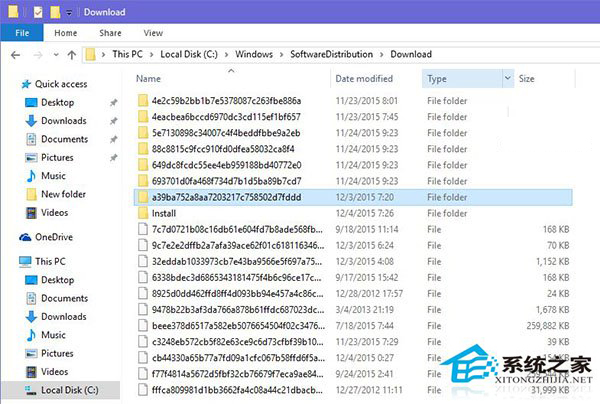The image size is (600, 404).
Task: Open Pictures under This PC
Action: 57,354
